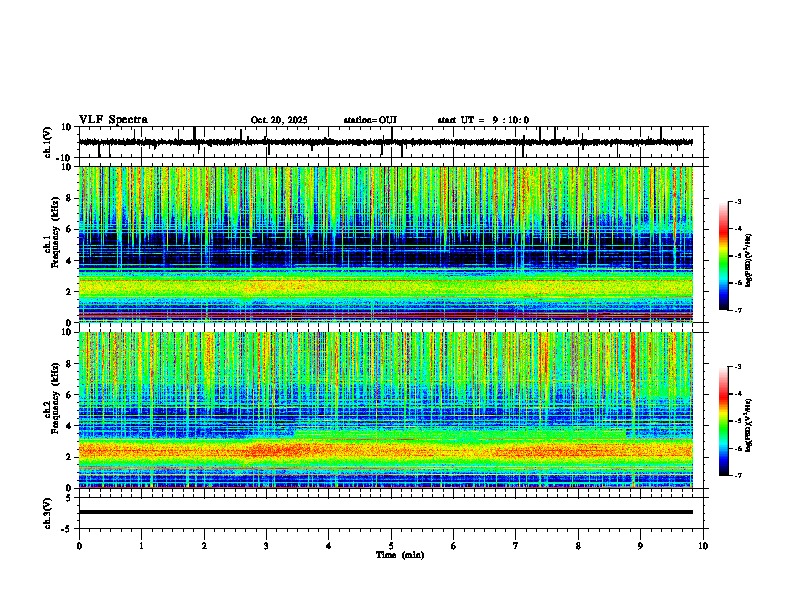Click time axis tick label '5'

coord(391,546)
